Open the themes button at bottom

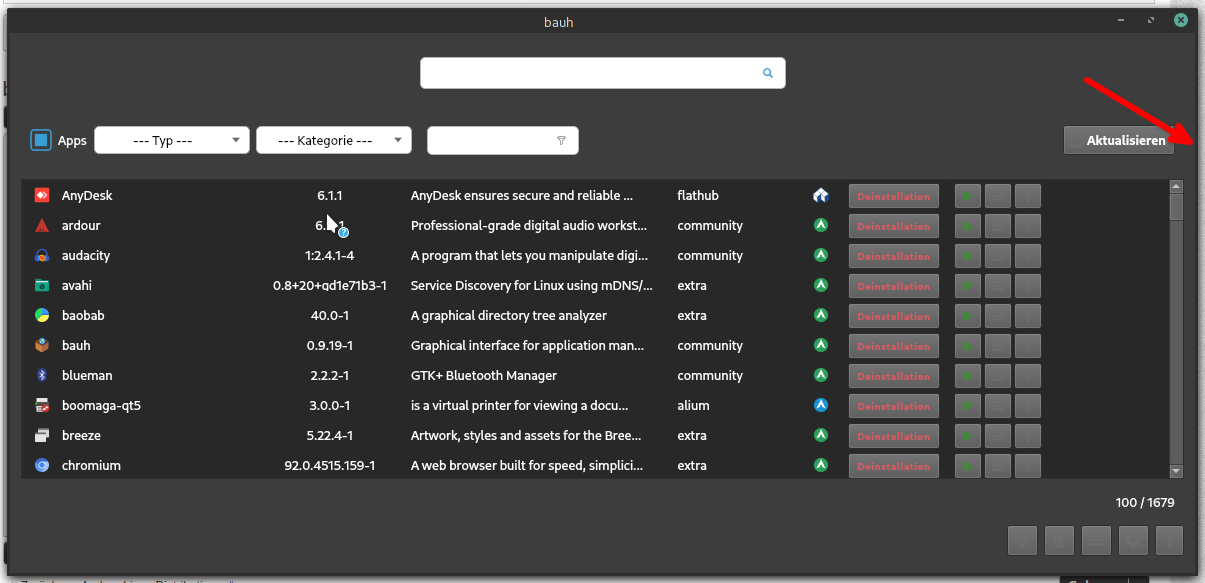point(1059,541)
